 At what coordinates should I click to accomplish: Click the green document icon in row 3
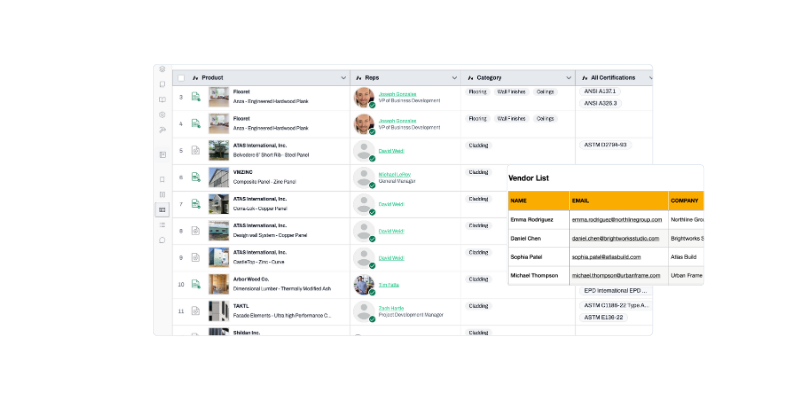point(195,96)
